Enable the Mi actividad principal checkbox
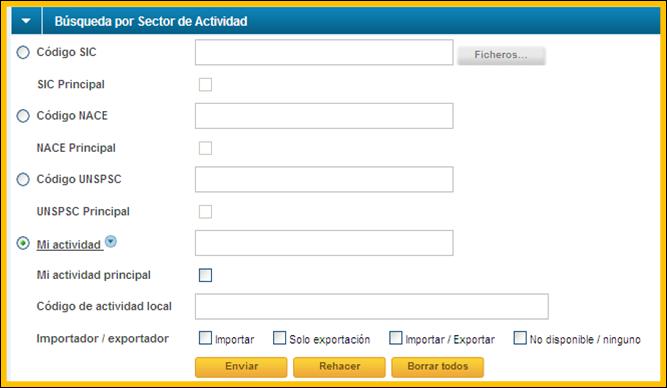The width and height of the screenshot is (667, 388). (x=205, y=275)
